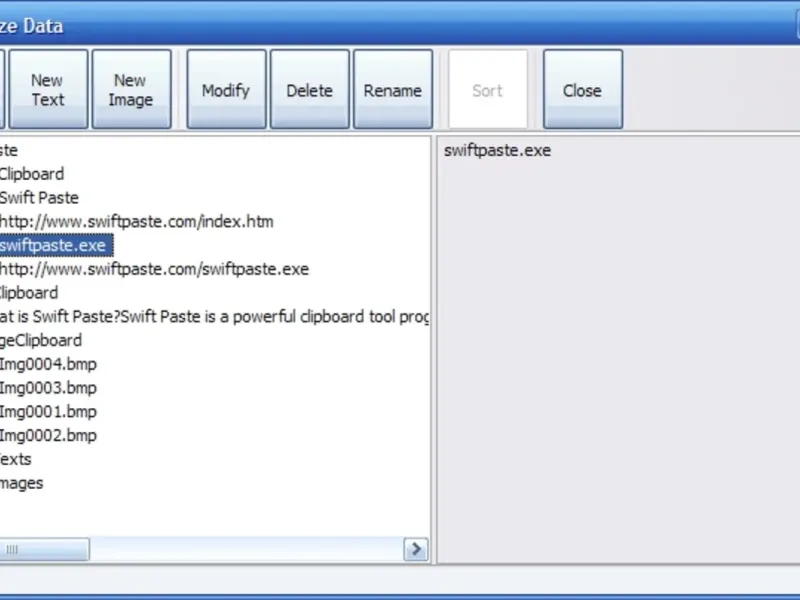Select the Swift Paste tree item
This screenshot has height=600, width=800.
pos(39,198)
